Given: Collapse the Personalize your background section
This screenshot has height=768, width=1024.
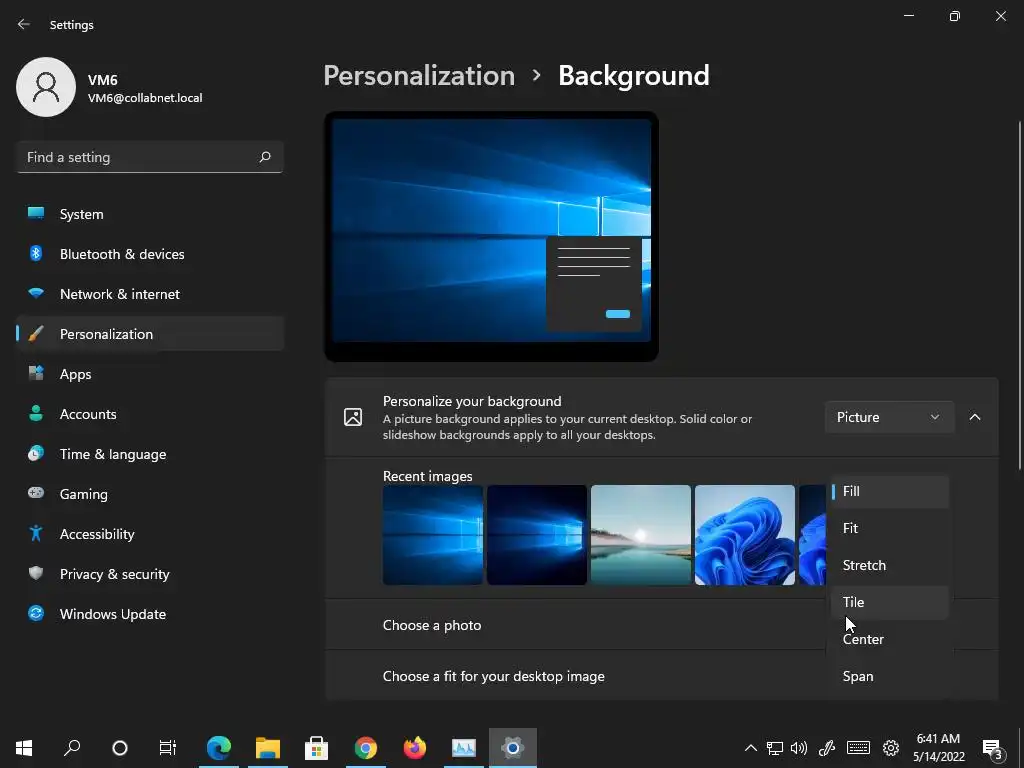Looking at the screenshot, I should click(974, 417).
